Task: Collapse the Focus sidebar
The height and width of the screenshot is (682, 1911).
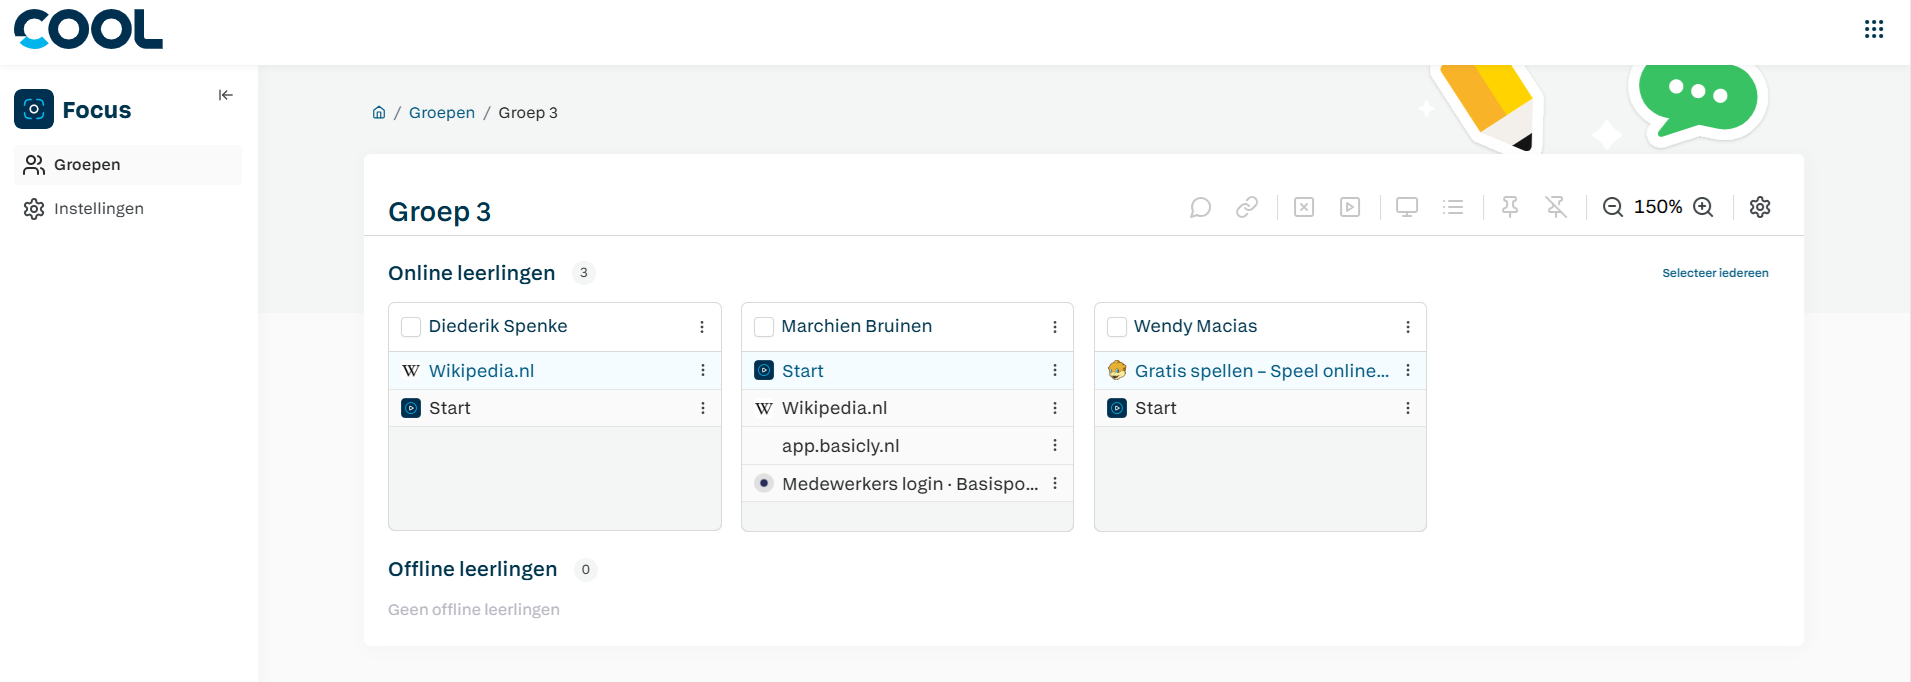Action: [226, 95]
